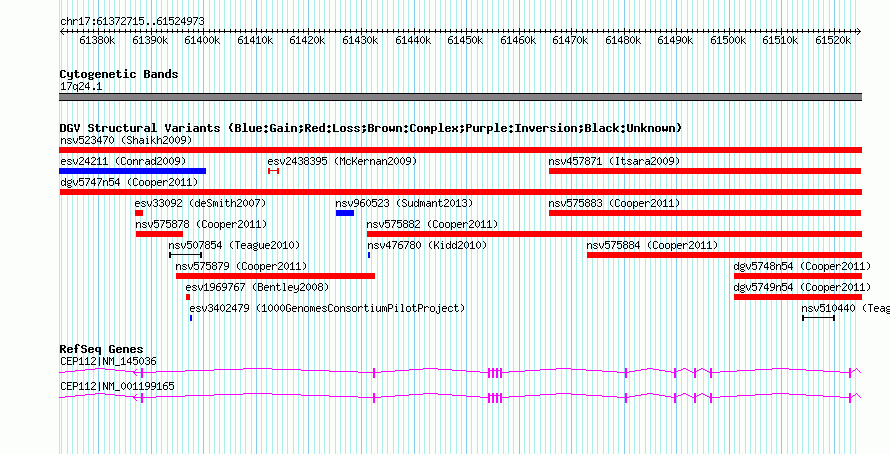Select the small red esv2438395 loss glyph
The image size is (890, 454).
(273, 171)
